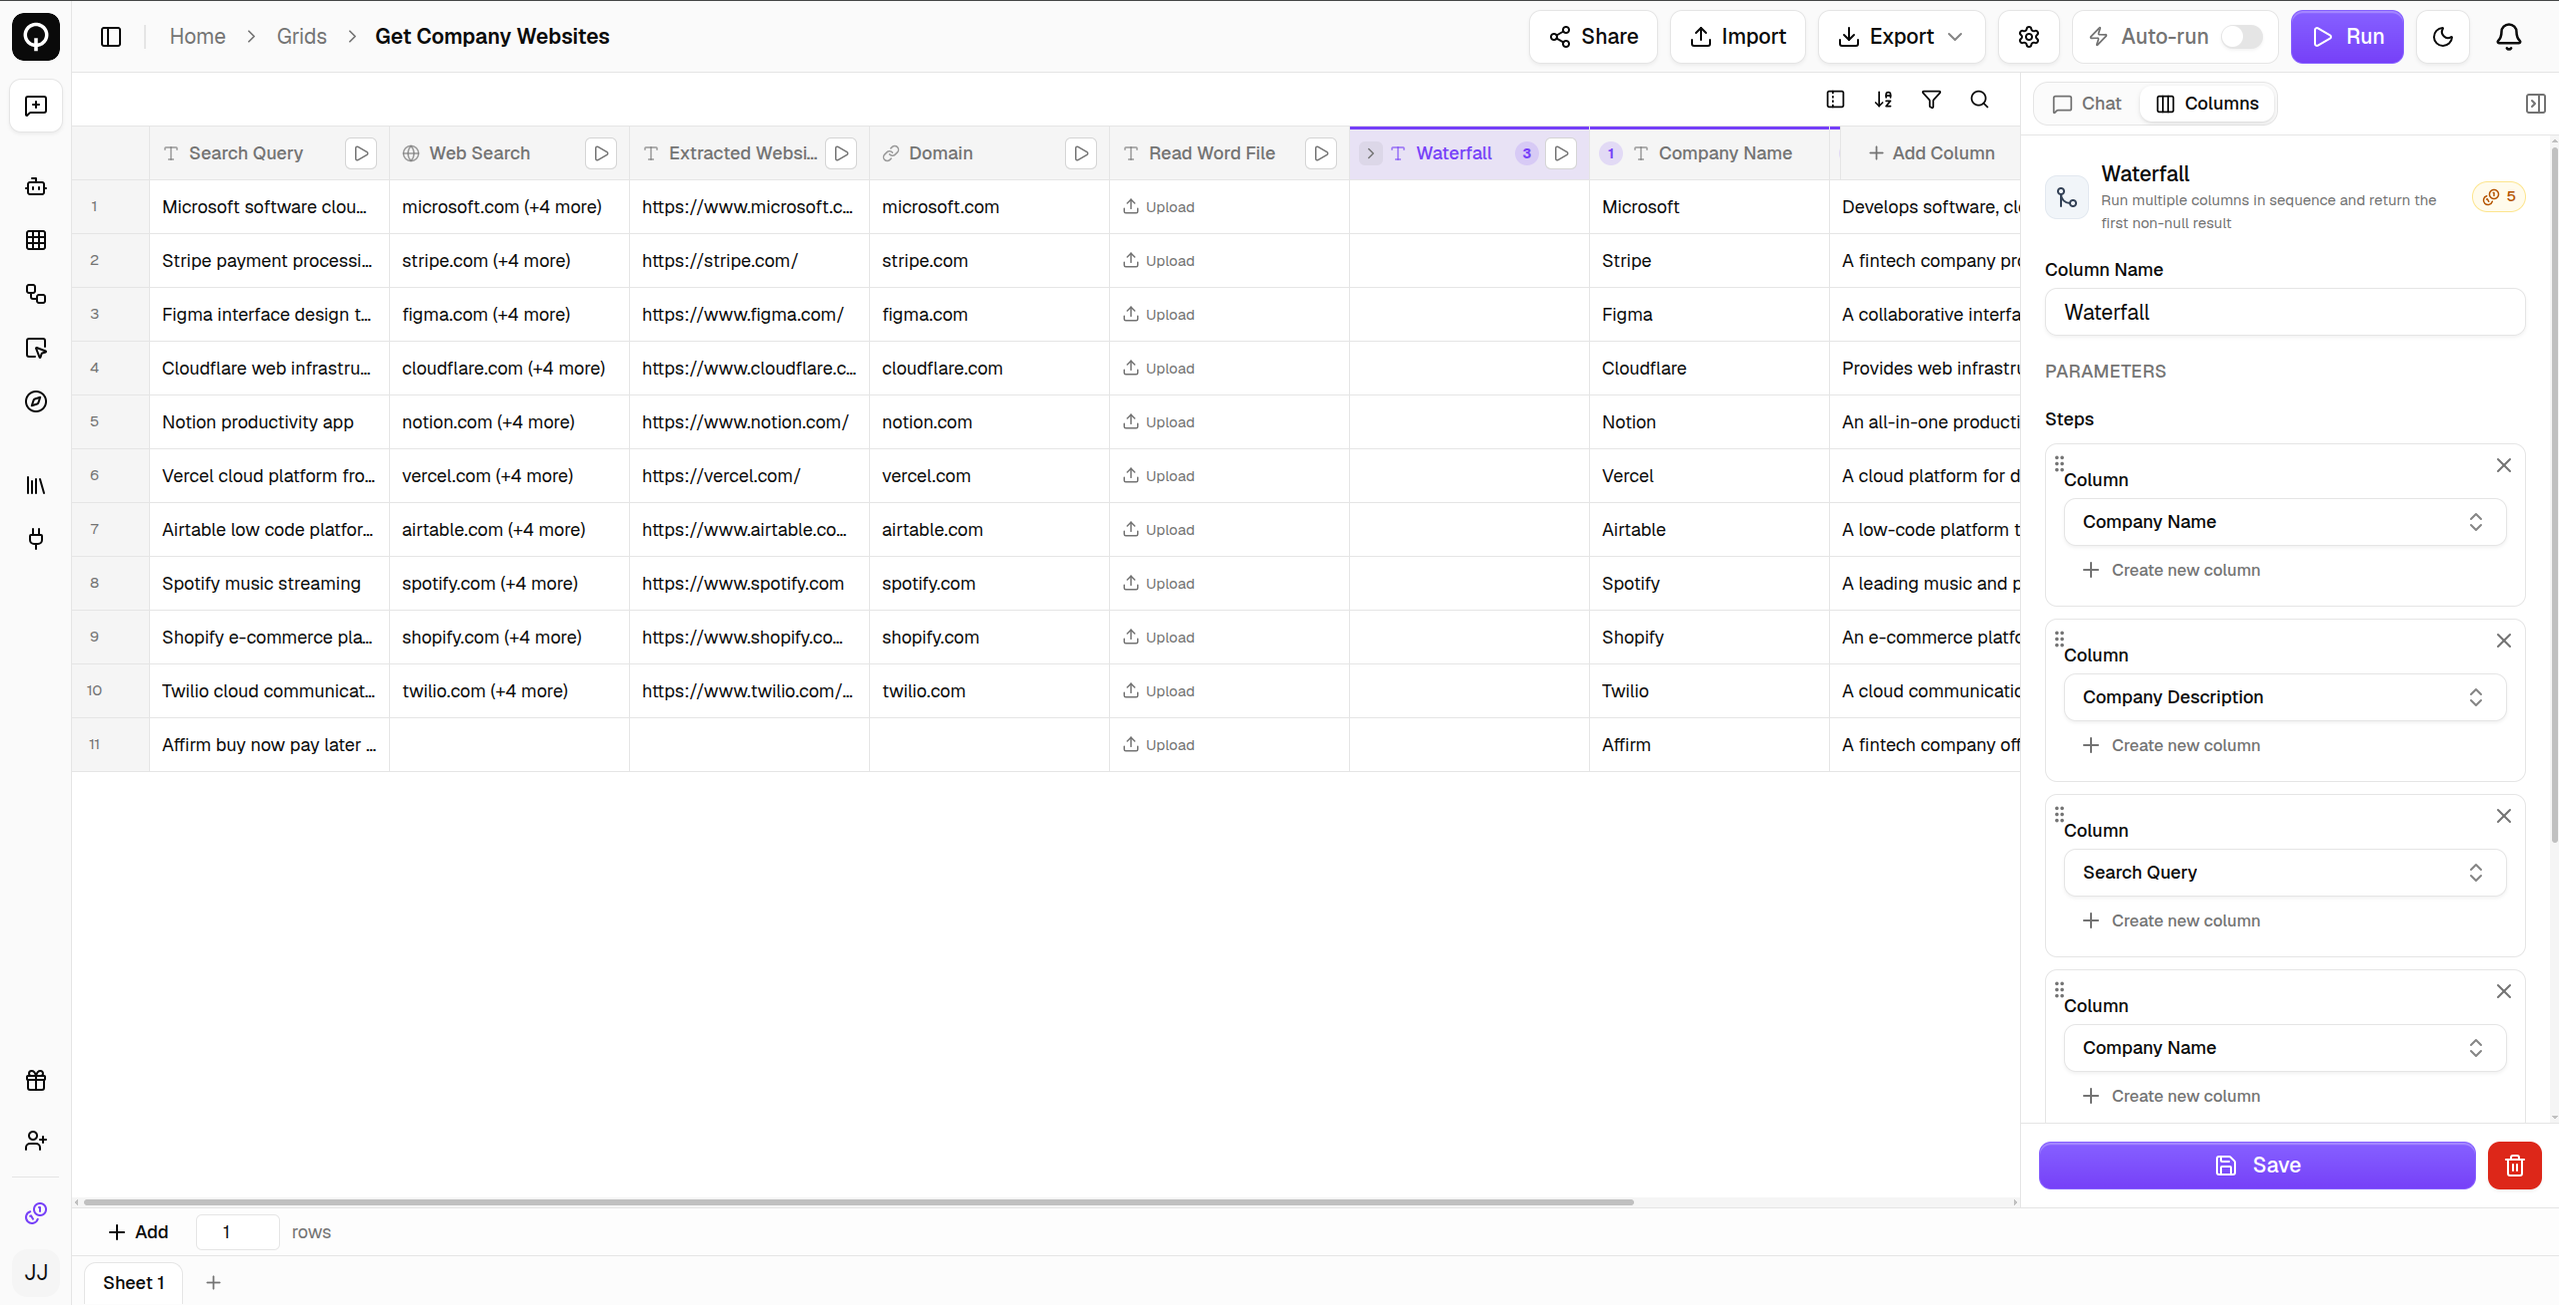
Task: Open the JJ user avatar
Action: click(x=36, y=1273)
